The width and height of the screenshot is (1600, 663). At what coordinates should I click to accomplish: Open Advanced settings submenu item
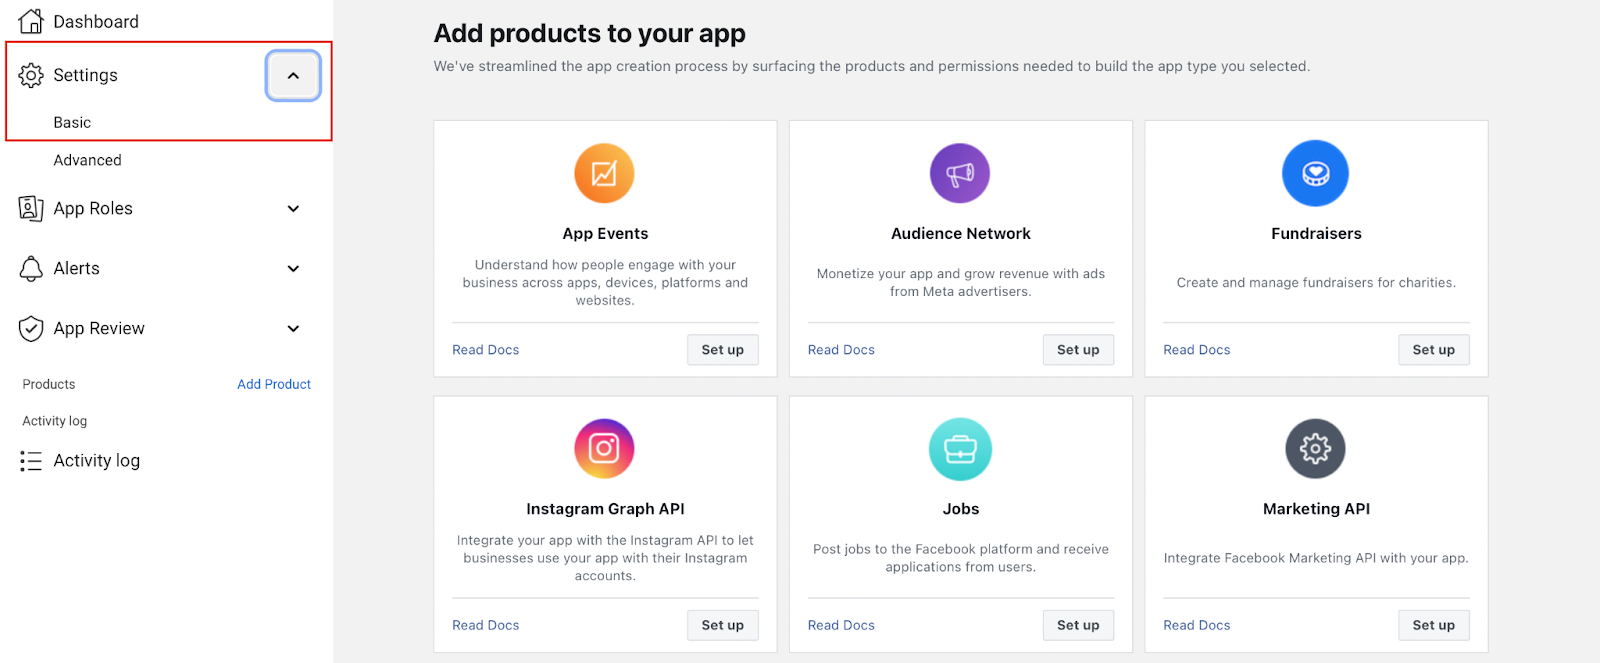tap(87, 160)
